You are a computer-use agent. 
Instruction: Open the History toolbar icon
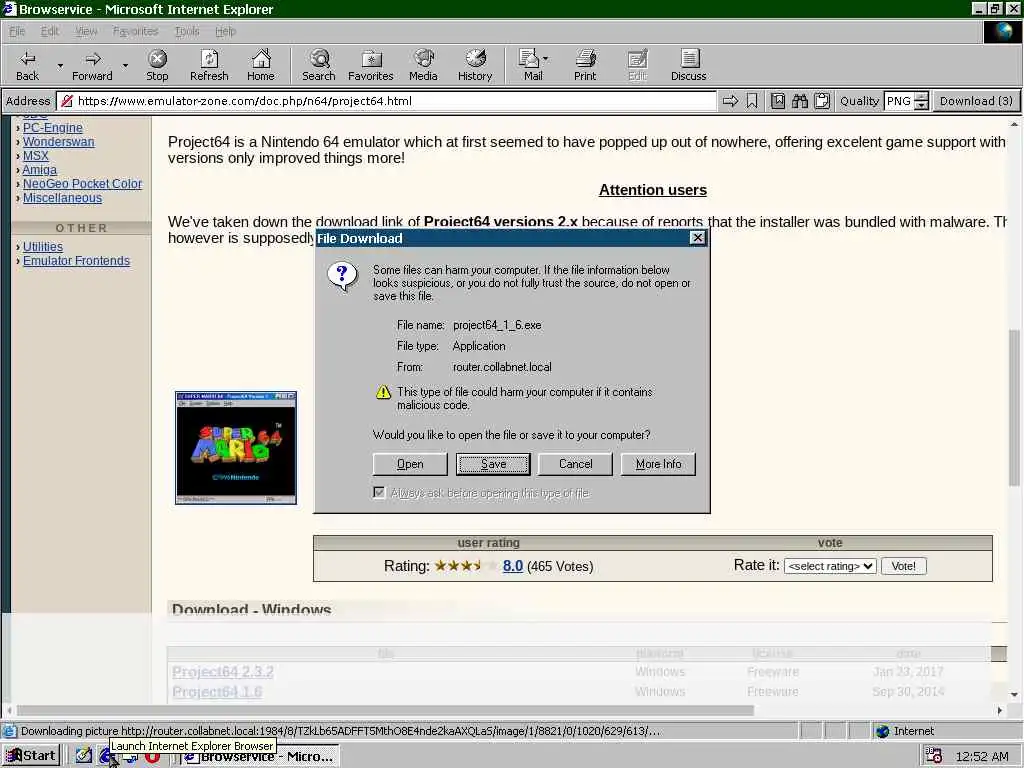[x=475, y=59]
